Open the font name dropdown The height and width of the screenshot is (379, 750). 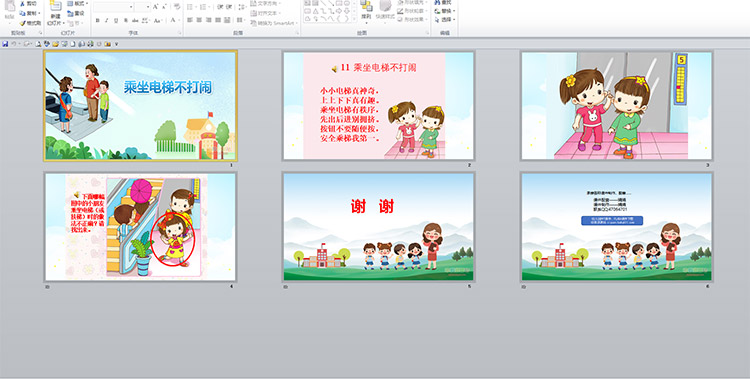tap(132, 7)
